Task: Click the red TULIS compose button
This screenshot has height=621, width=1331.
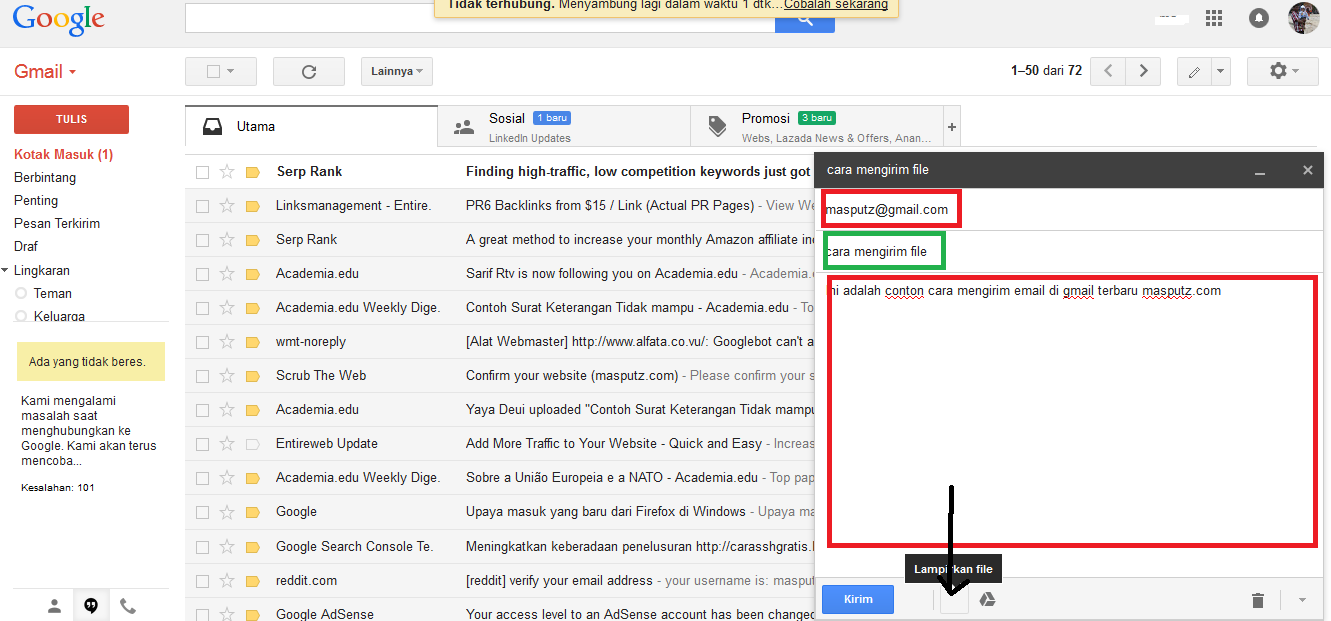Action: pyautogui.click(x=71, y=119)
